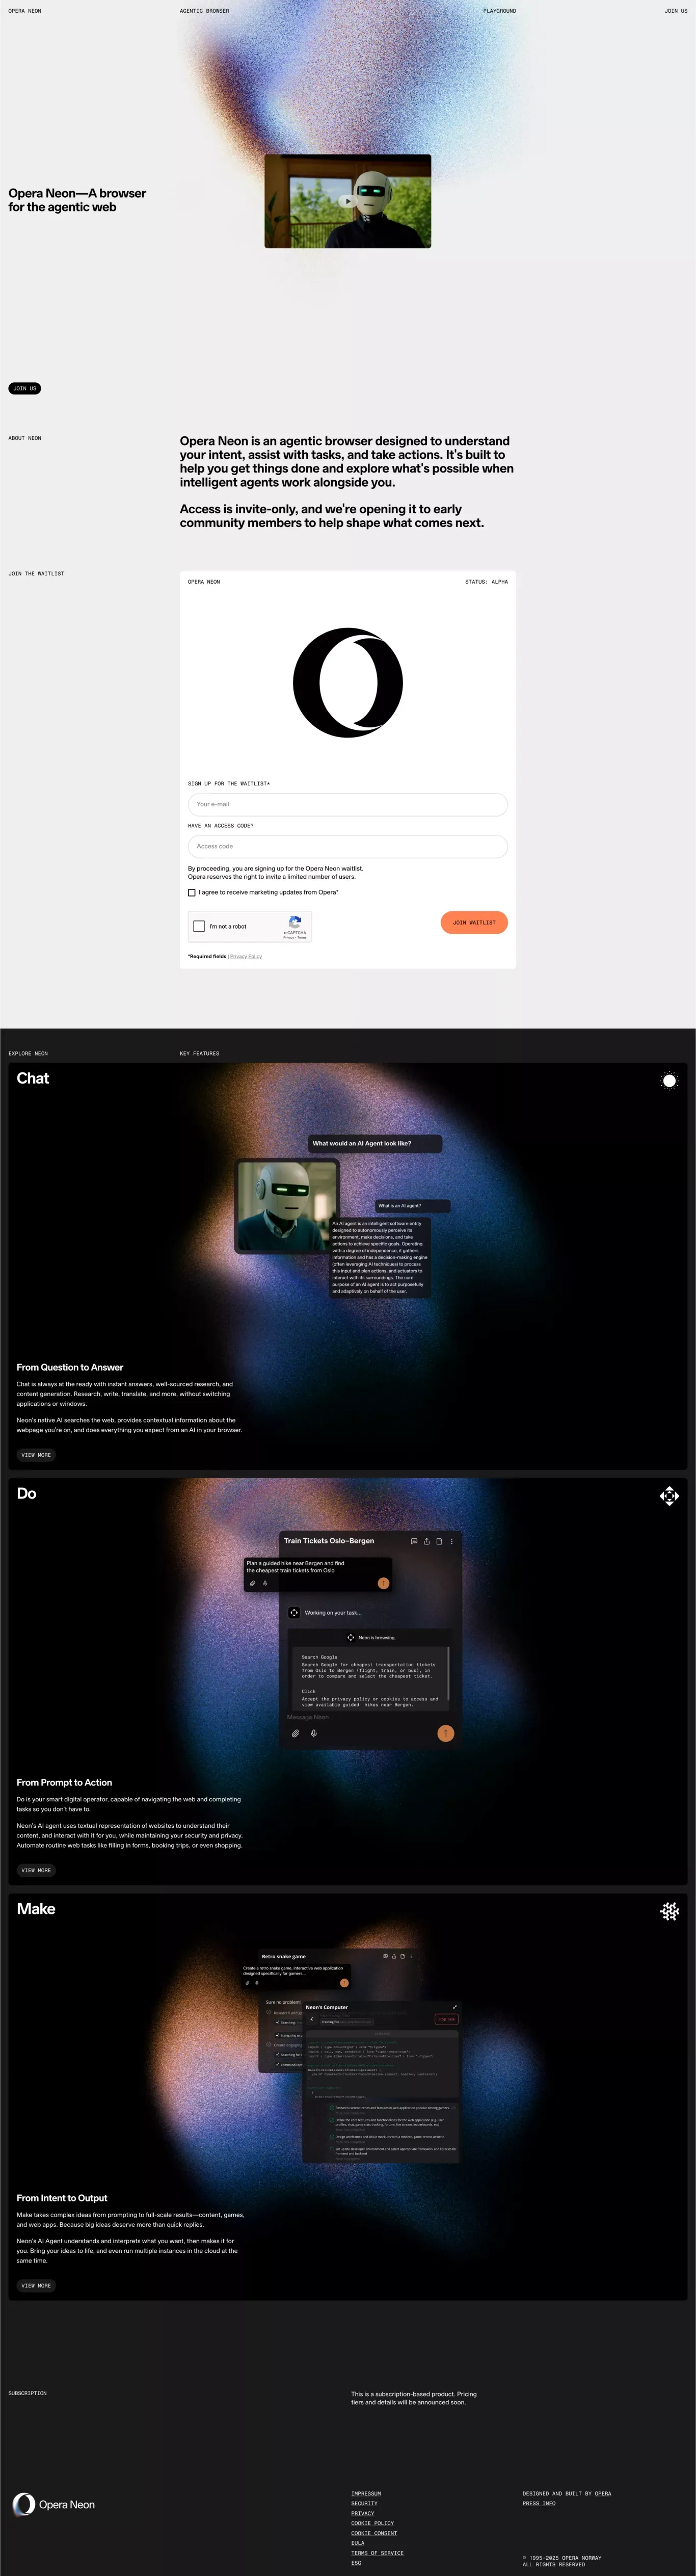Click paperclip attach icon under hike prompt
The width and height of the screenshot is (696, 2576).
(x=252, y=1583)
